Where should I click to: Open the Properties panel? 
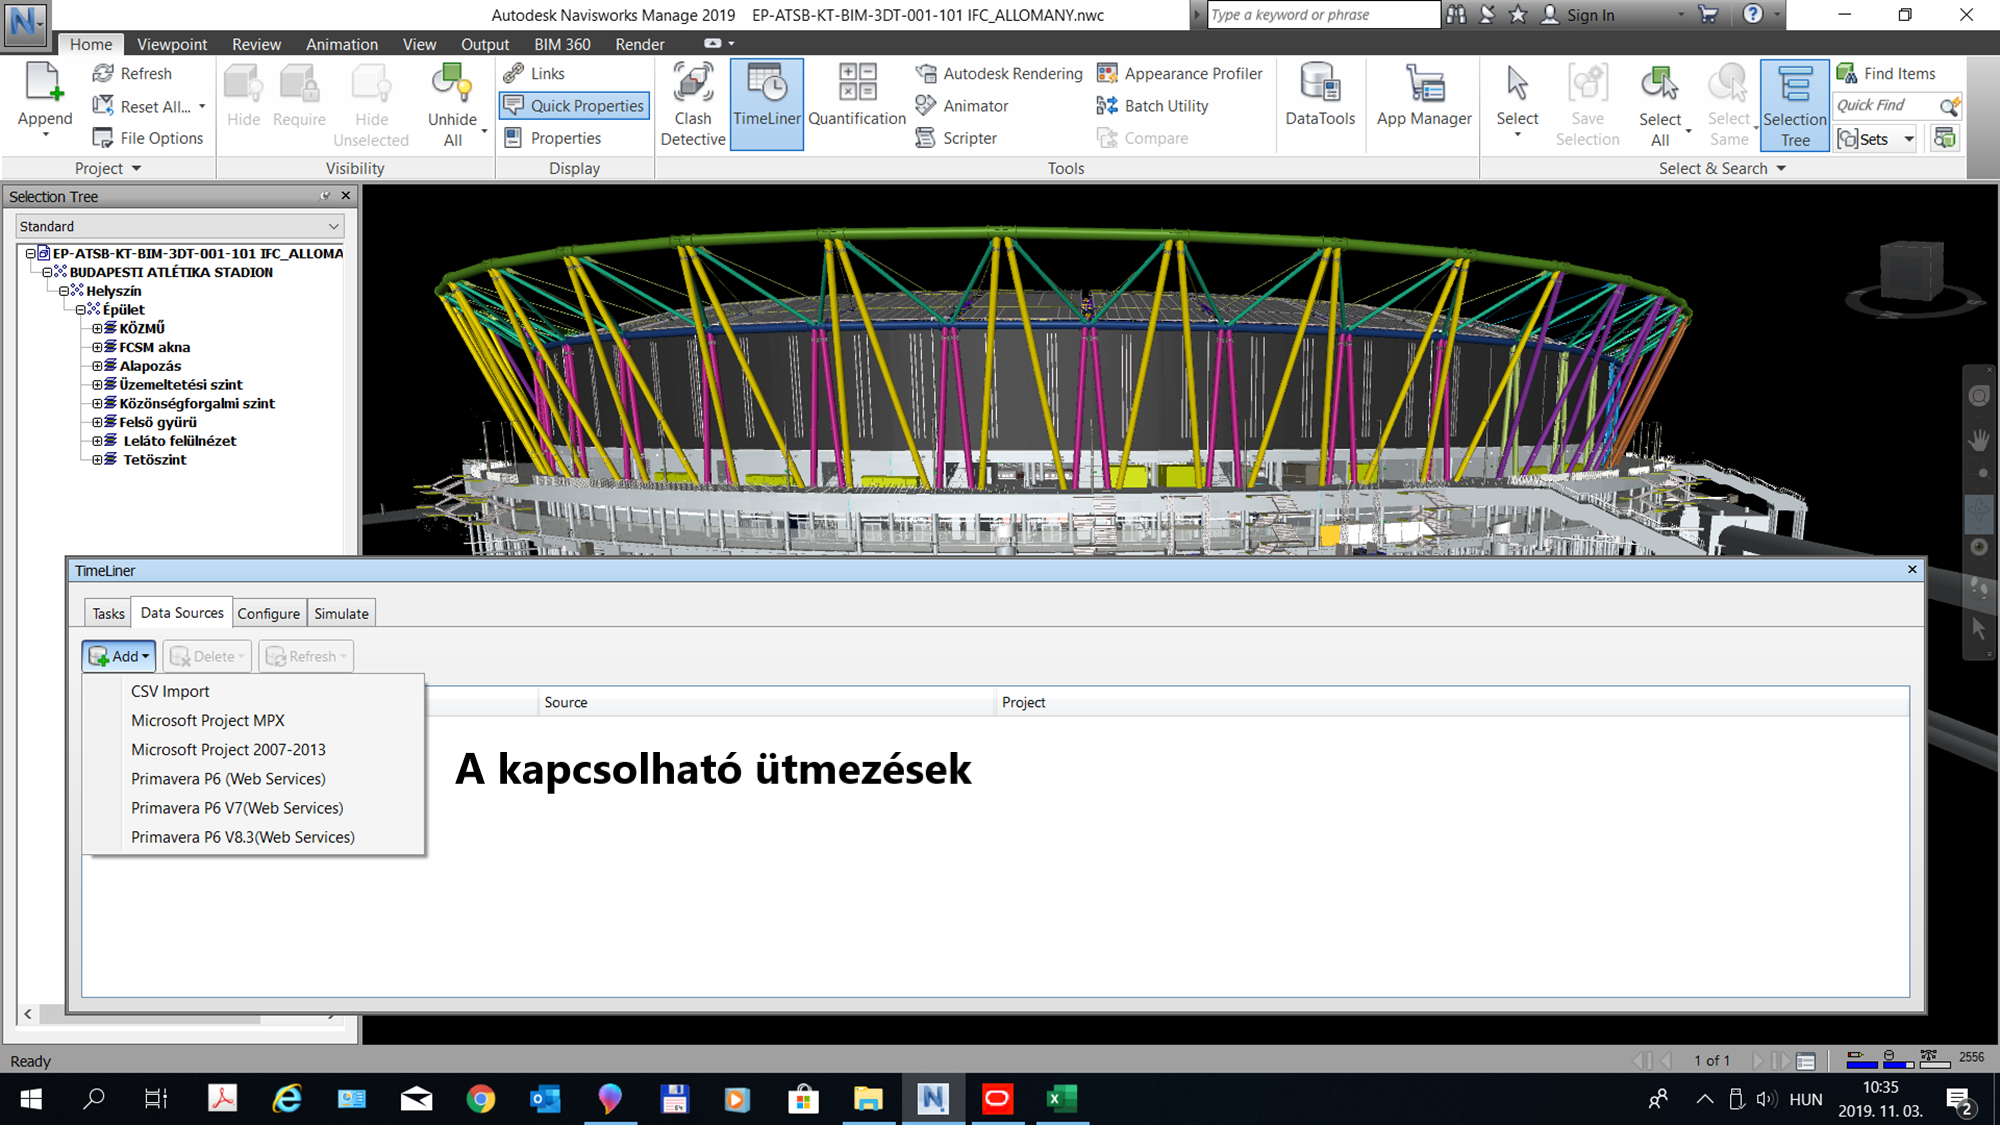[552, 138]
